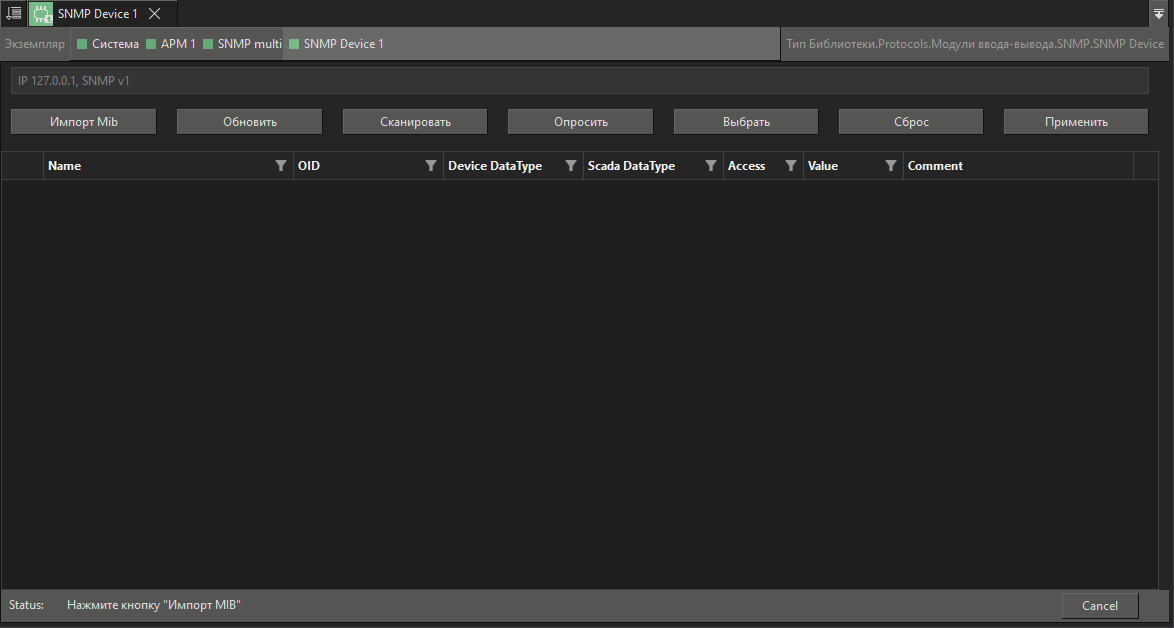Select the SNMP Device 1 document tab

point(100,14)
